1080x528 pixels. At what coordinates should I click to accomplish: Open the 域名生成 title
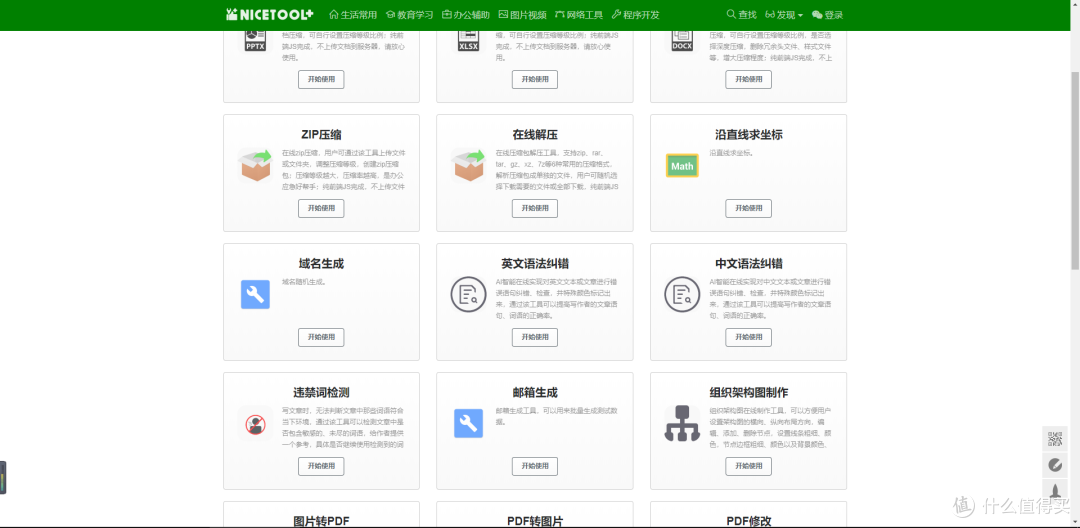tap(321, 264)
